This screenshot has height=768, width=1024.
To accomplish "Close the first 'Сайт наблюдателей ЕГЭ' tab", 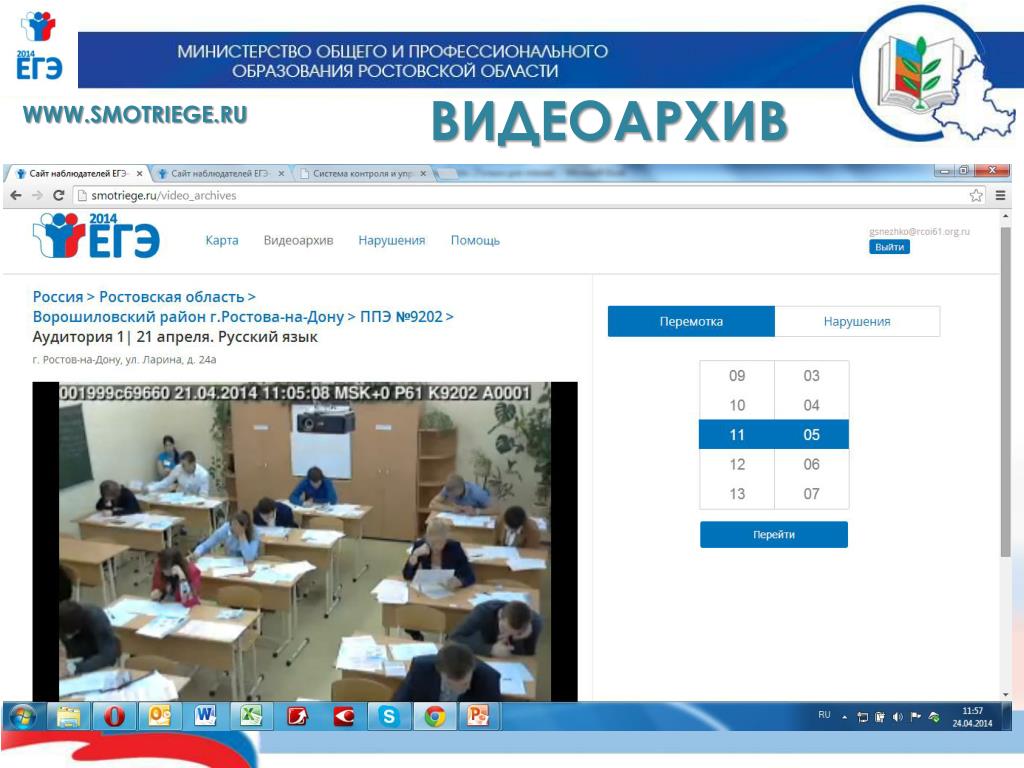I will pyautogui.click(x=139, y=174).
